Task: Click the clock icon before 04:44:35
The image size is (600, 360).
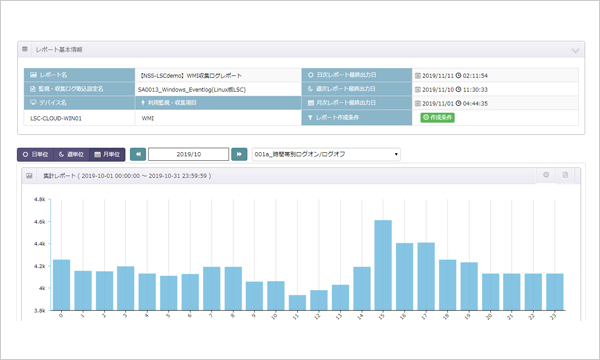Action: (458, 103)
